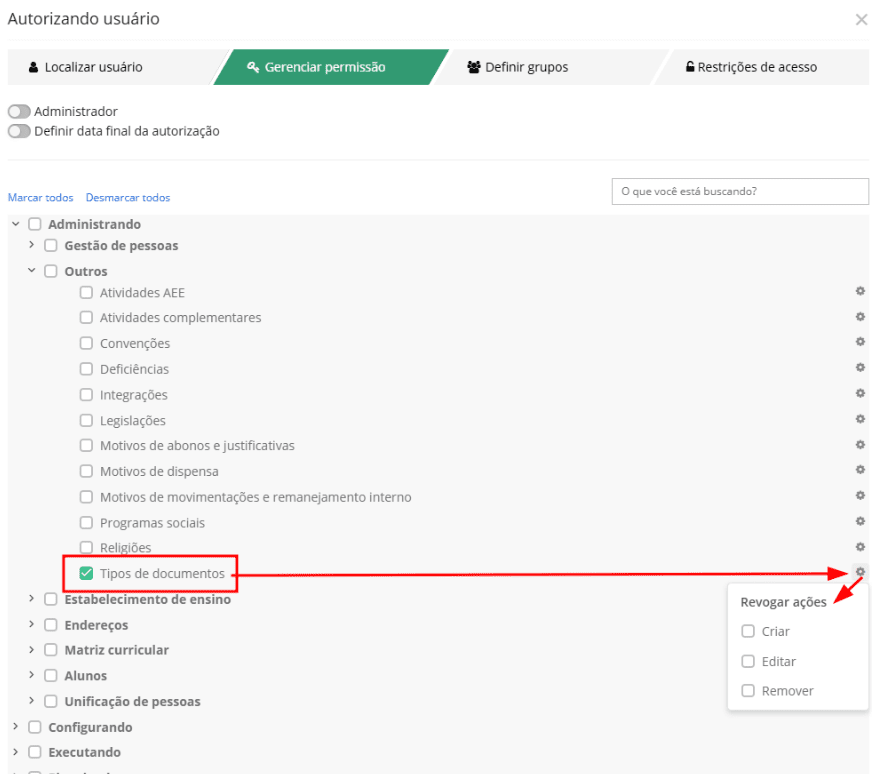
Task: Uncheck the Tipos de documentos checkbox
Action: tap(86, 573)
